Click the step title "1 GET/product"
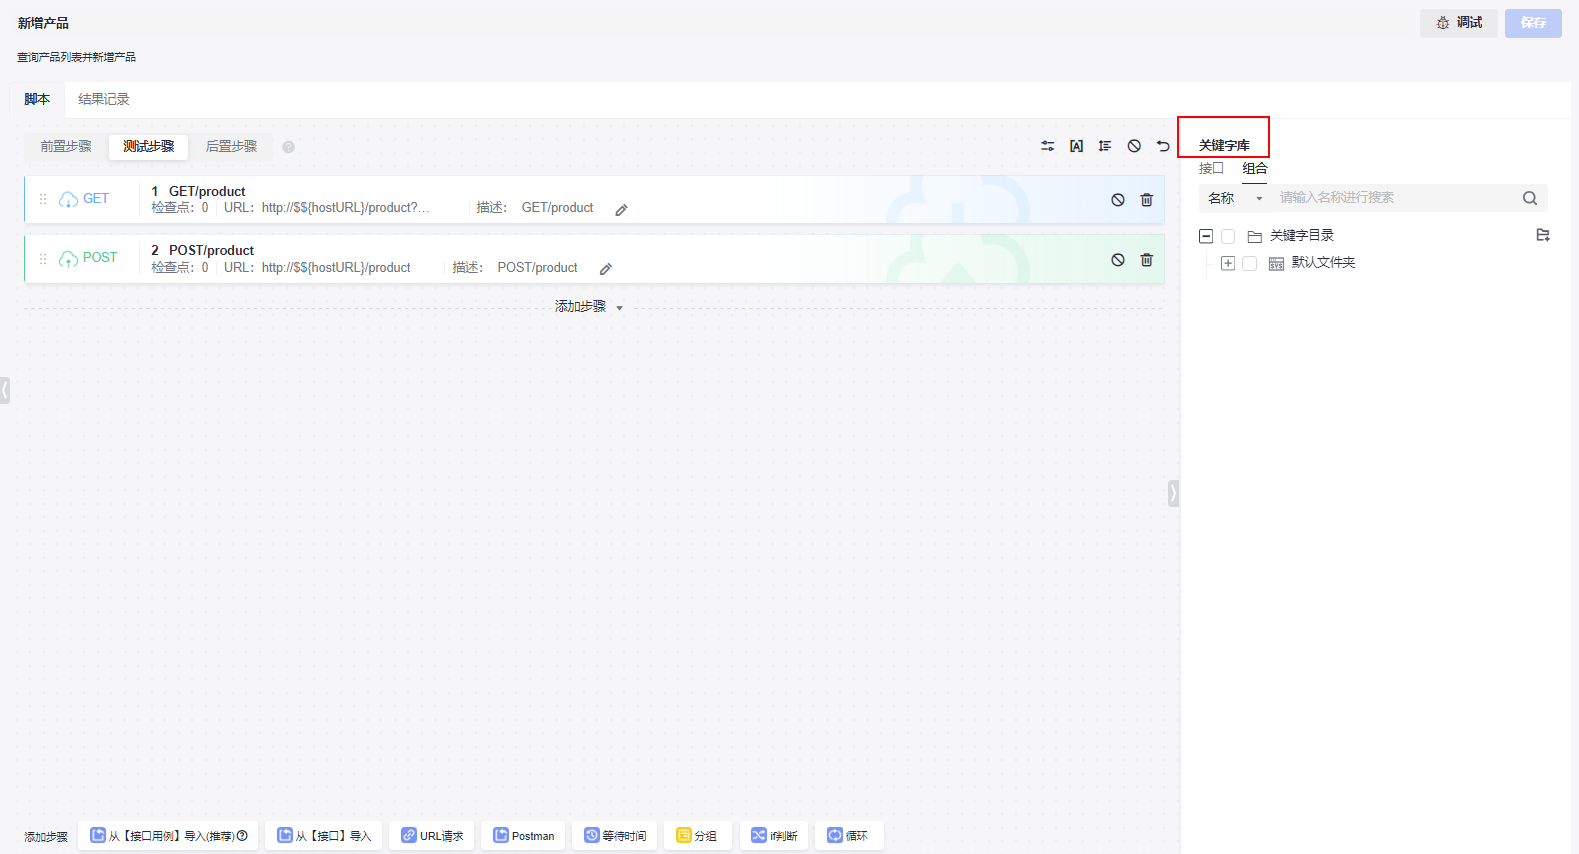This screenshot has height=854, width=1579. pos(198,191)
